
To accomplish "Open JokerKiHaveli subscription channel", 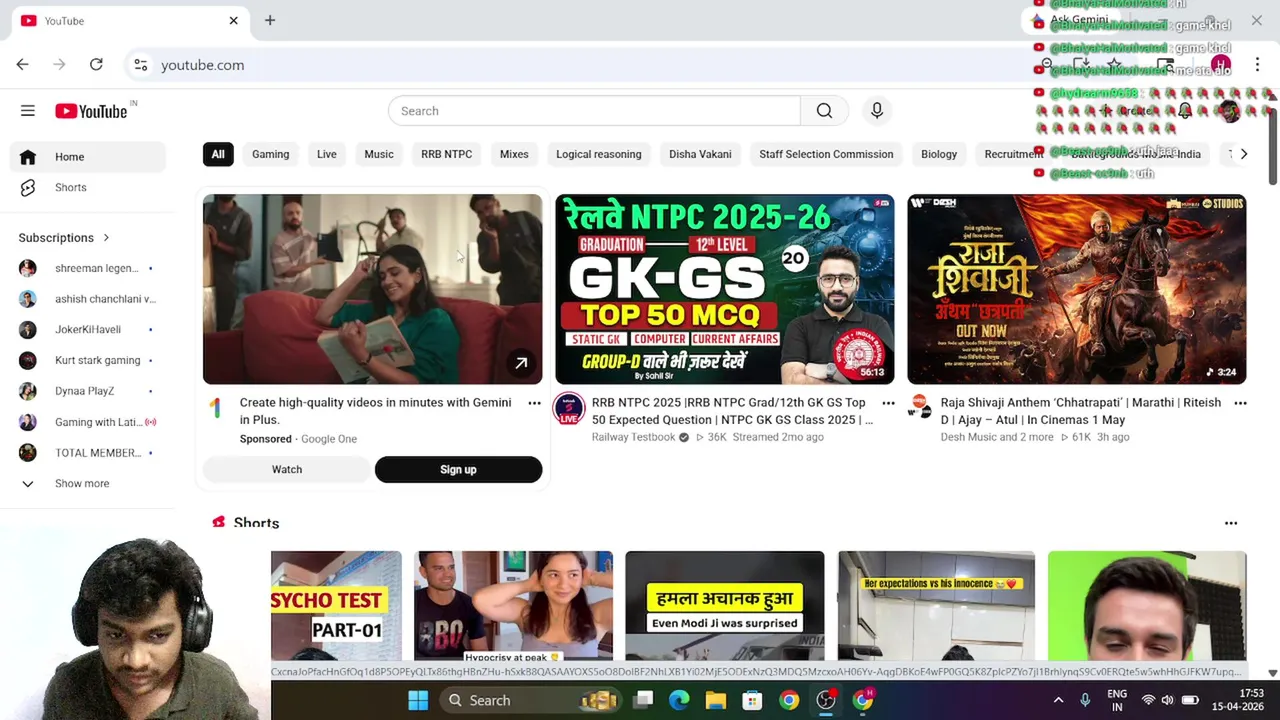I will 88,330.
